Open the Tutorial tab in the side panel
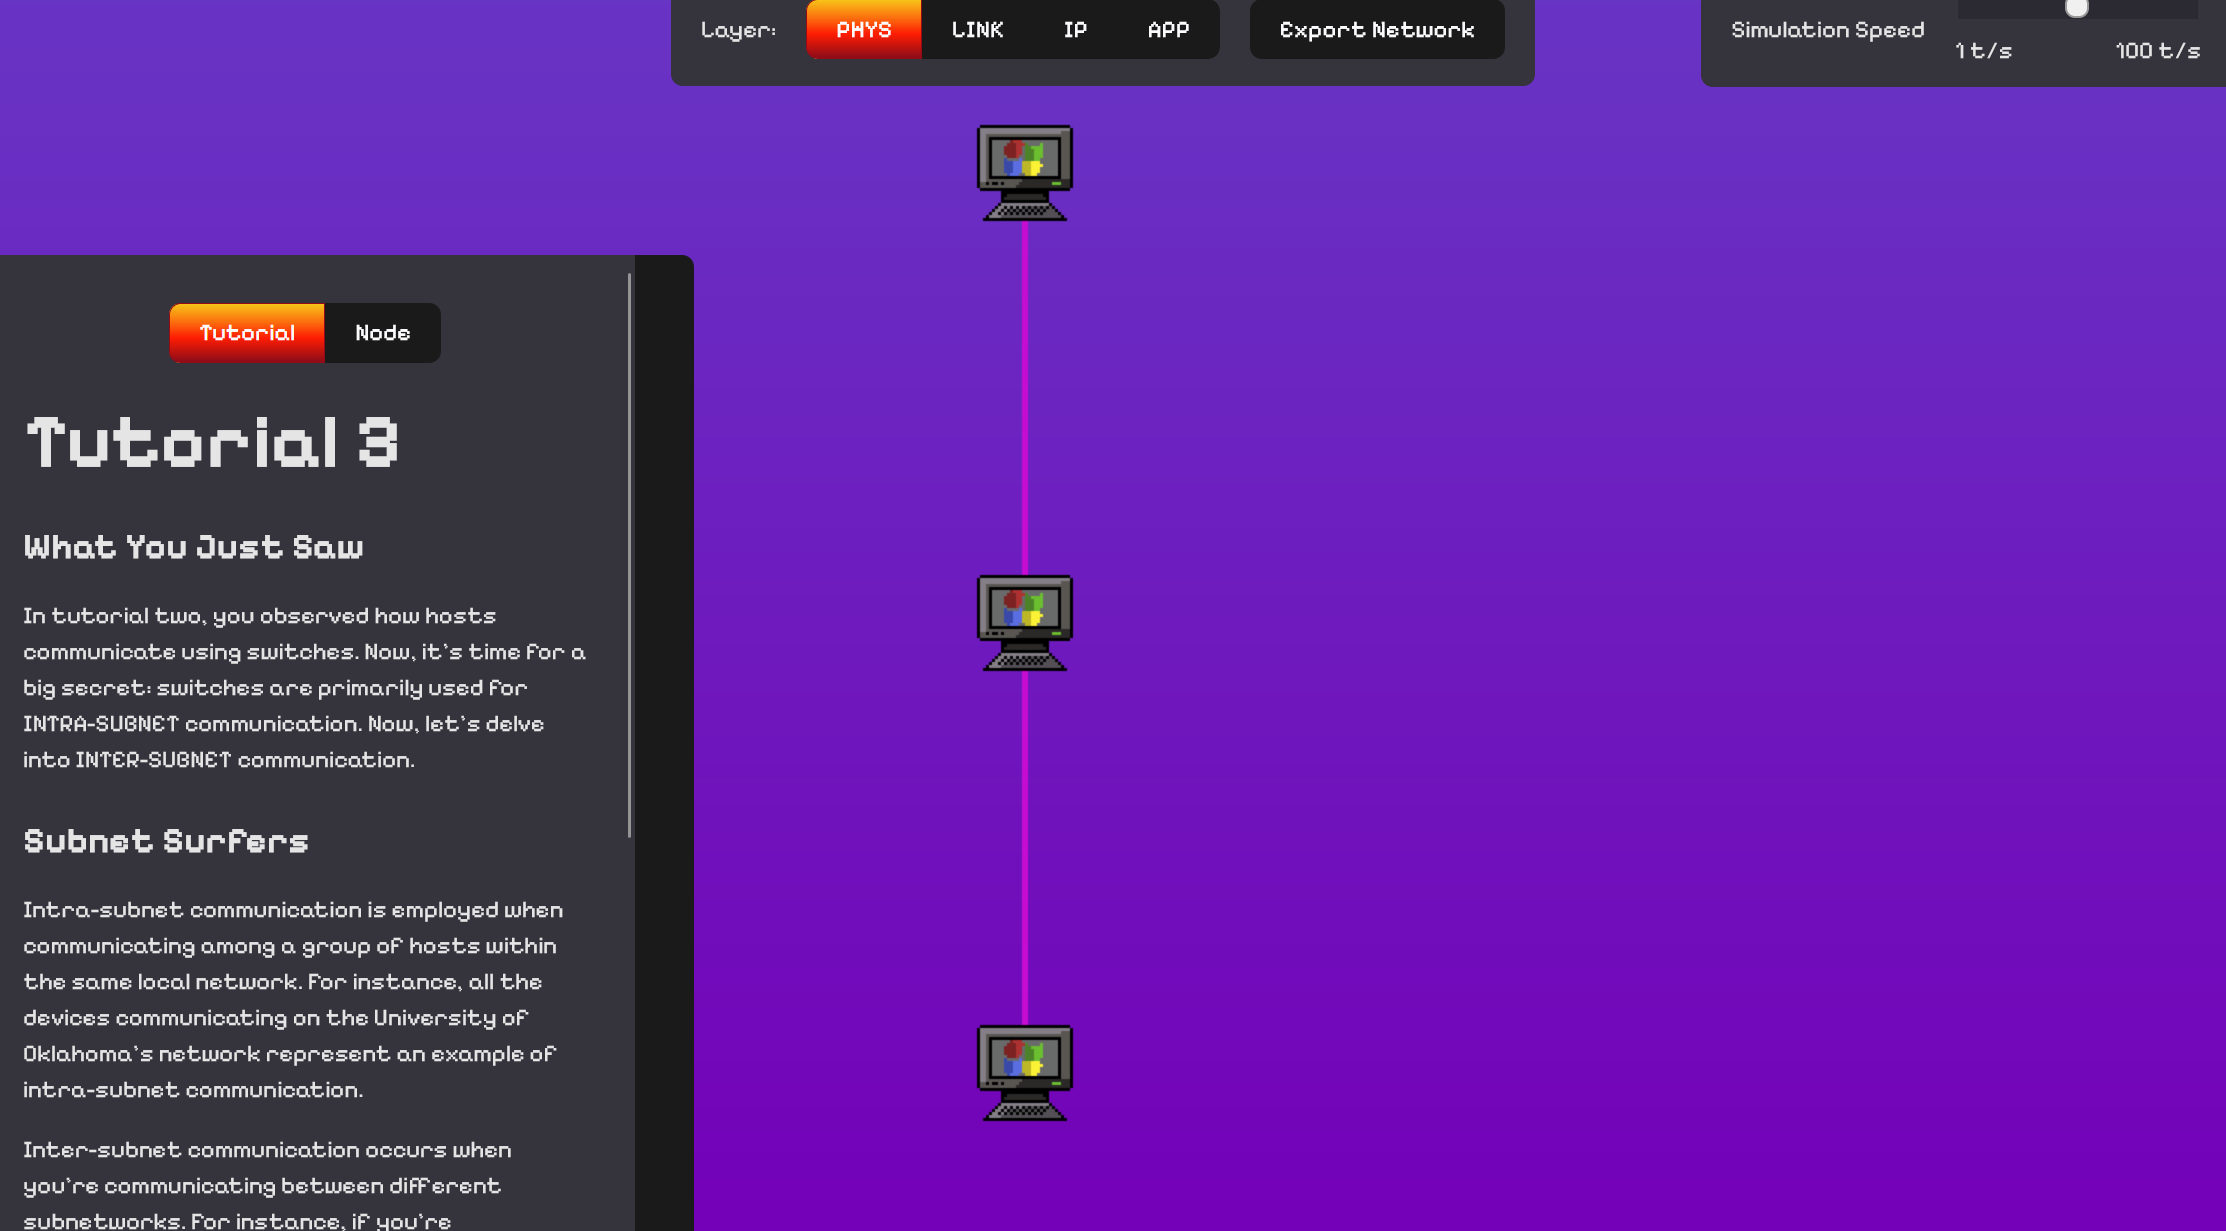Viewport: 2226px width, 1231px height. pyautogui.click(x=247, y=333)
